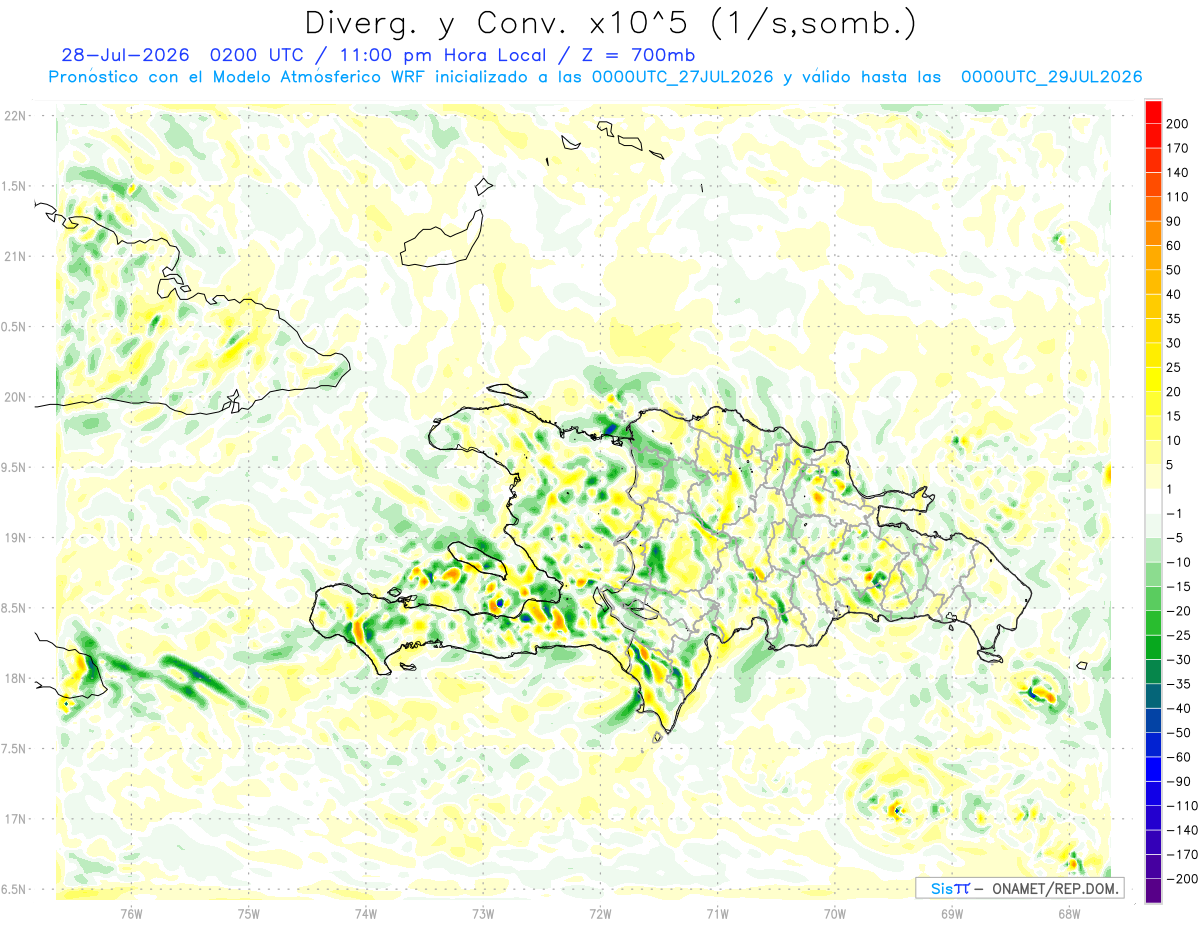Click the 76W longitude label
Screen dimensions: 1200x927
[x=131, y=912]
